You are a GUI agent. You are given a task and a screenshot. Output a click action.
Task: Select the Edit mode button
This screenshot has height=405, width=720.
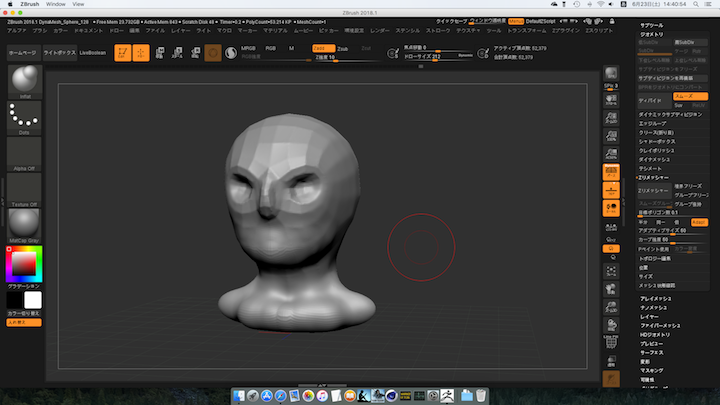pos(123,53)
